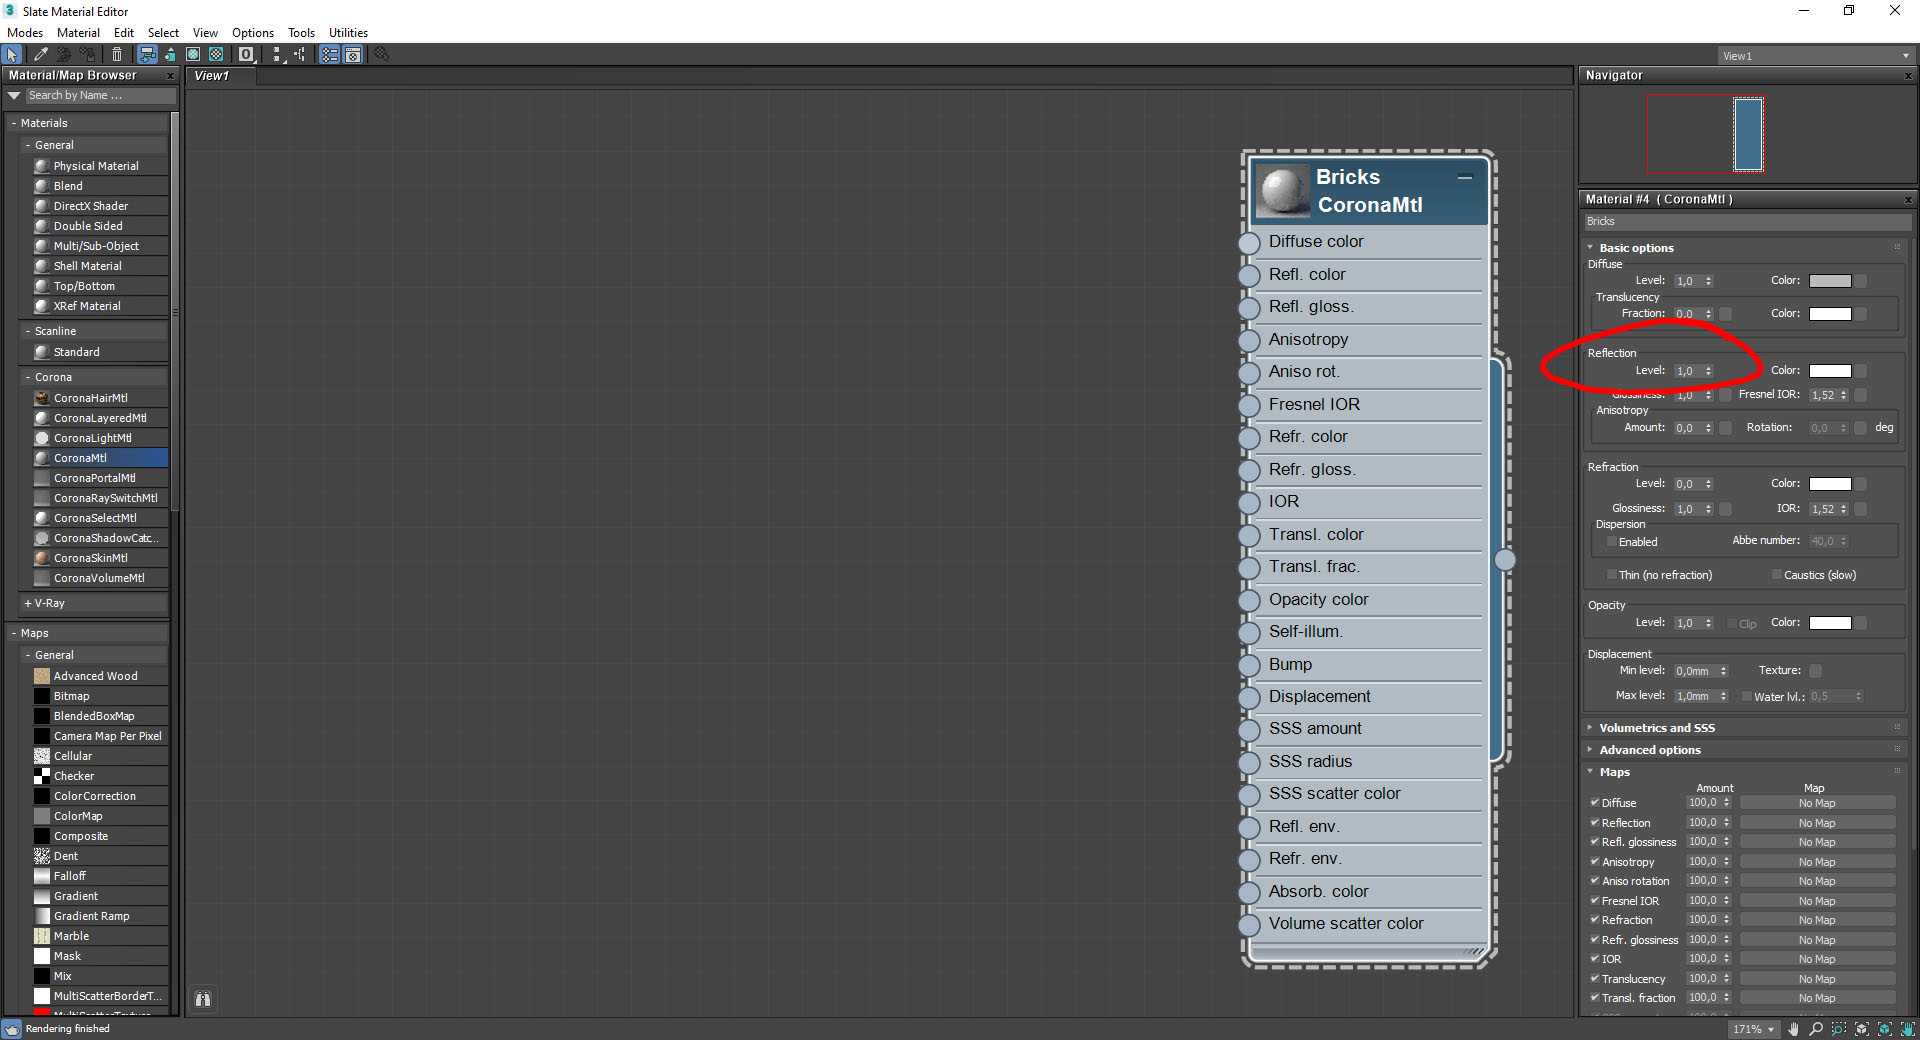Click the Delete Selected trash icon
1920x1040 pixels.
117,55
